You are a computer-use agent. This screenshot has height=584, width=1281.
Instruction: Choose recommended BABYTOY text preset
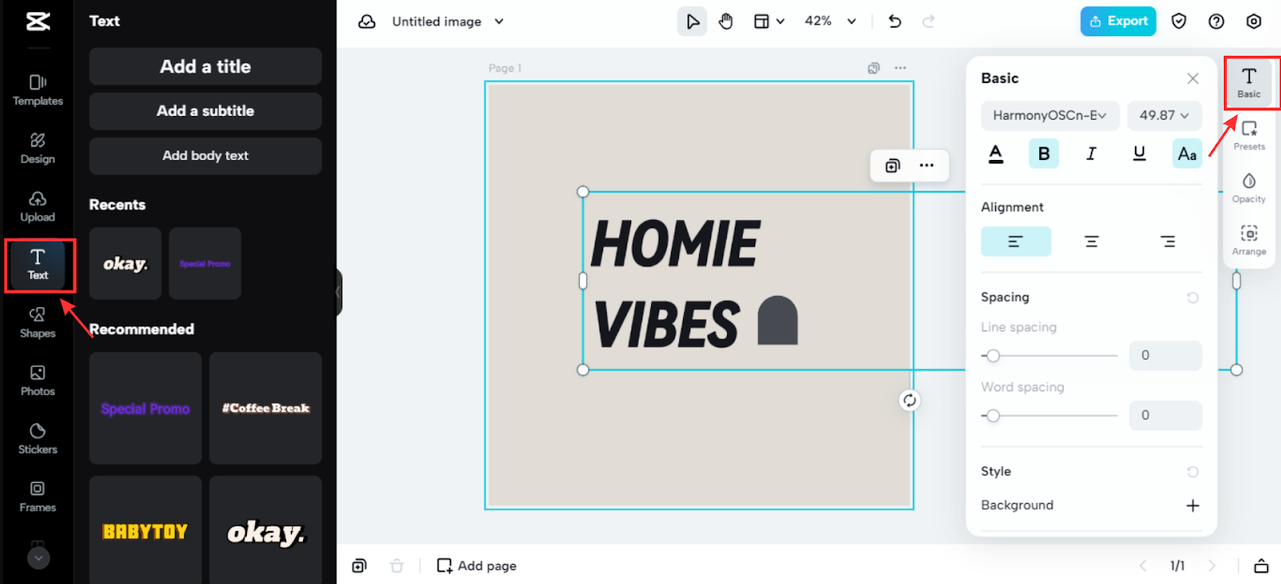coord(145,530)
